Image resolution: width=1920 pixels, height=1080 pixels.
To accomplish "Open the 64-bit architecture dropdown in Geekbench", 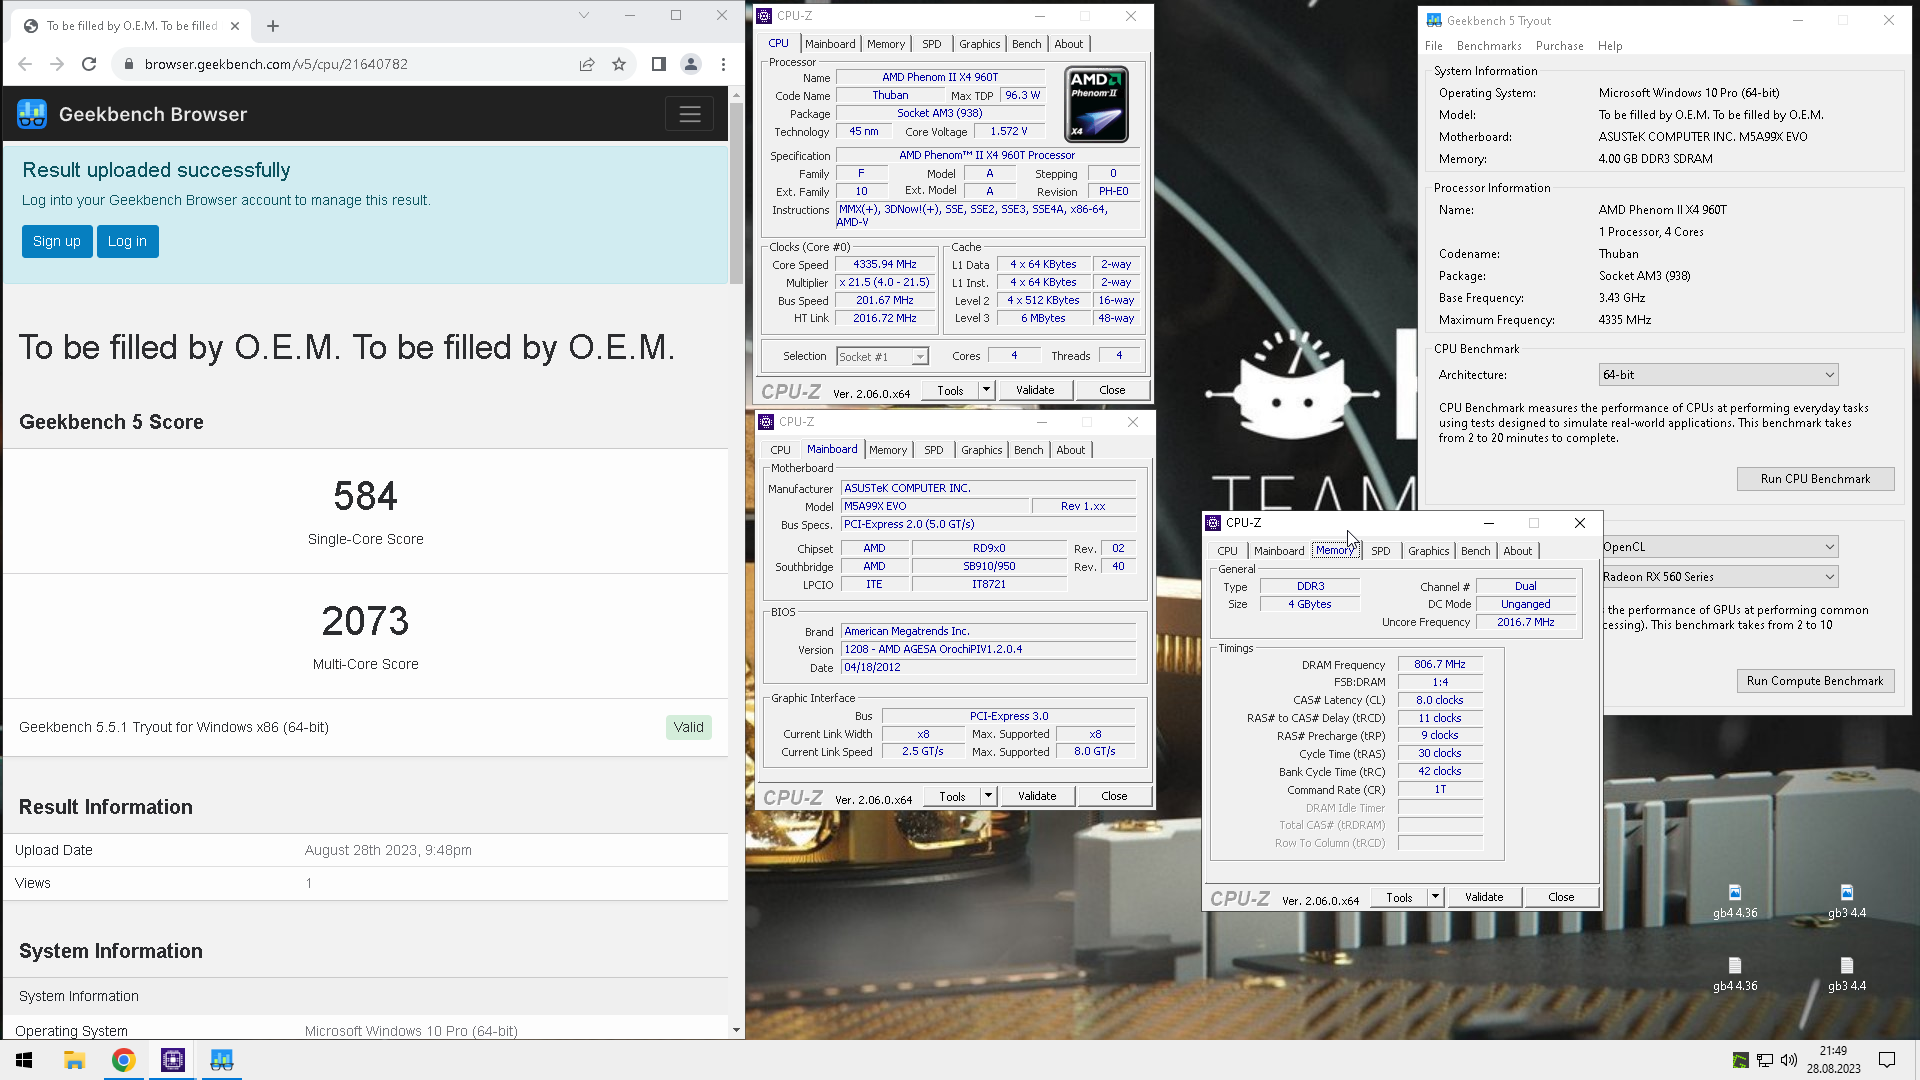I will coord(1718,375).
